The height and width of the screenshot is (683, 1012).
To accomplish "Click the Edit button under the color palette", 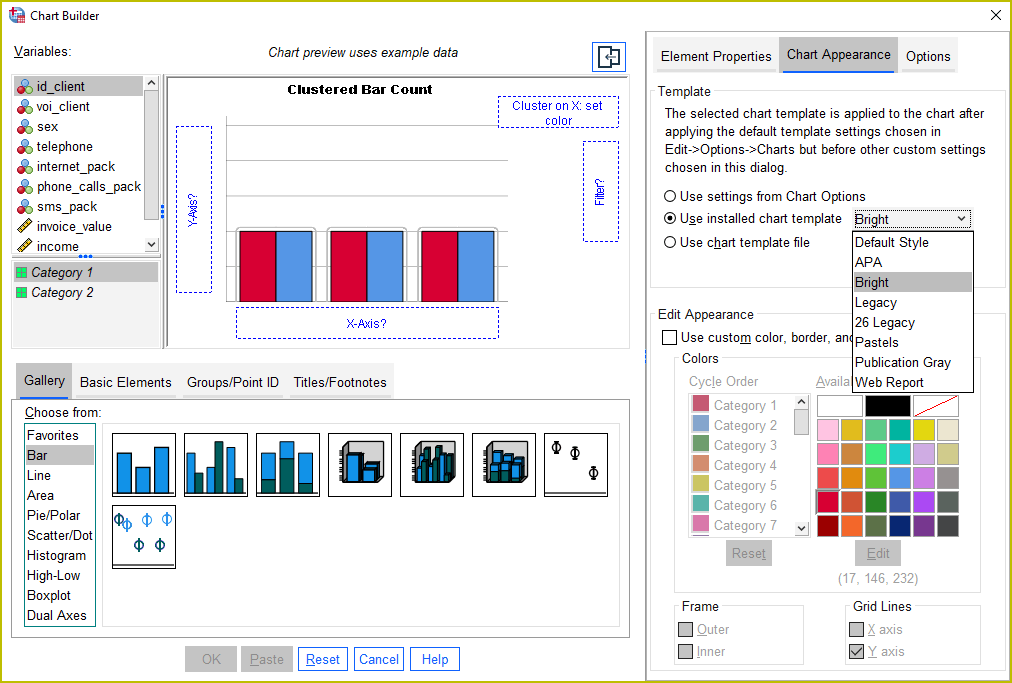I will pyautogui.click(x=878, y=553).
